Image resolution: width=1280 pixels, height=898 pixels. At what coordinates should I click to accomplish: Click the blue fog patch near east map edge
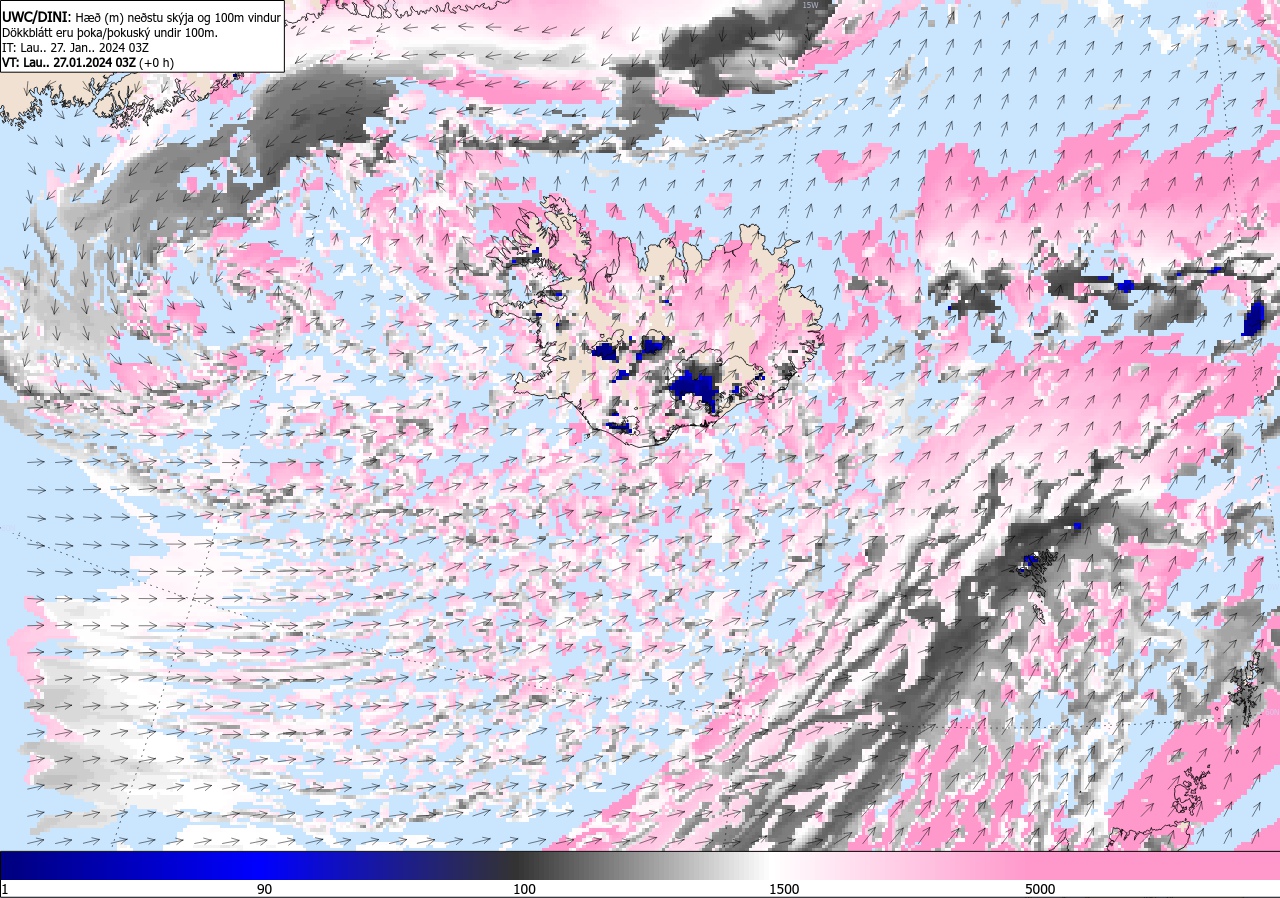pyautogui.click(x=1253, y=317)
